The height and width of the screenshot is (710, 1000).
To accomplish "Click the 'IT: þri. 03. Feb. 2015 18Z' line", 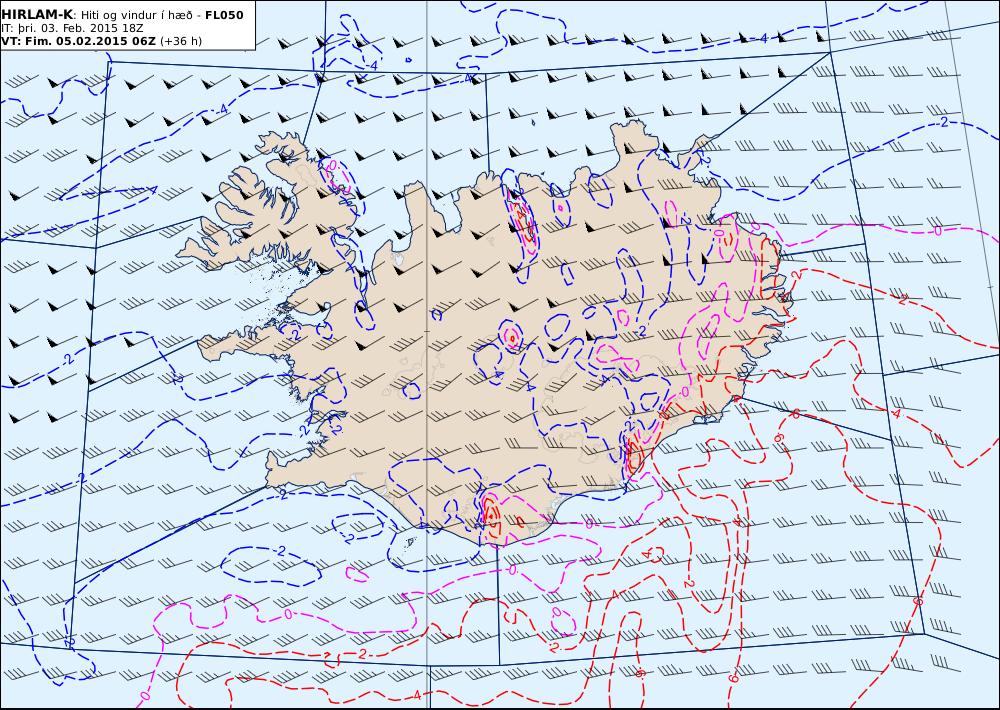I will [x=72, y=28].
